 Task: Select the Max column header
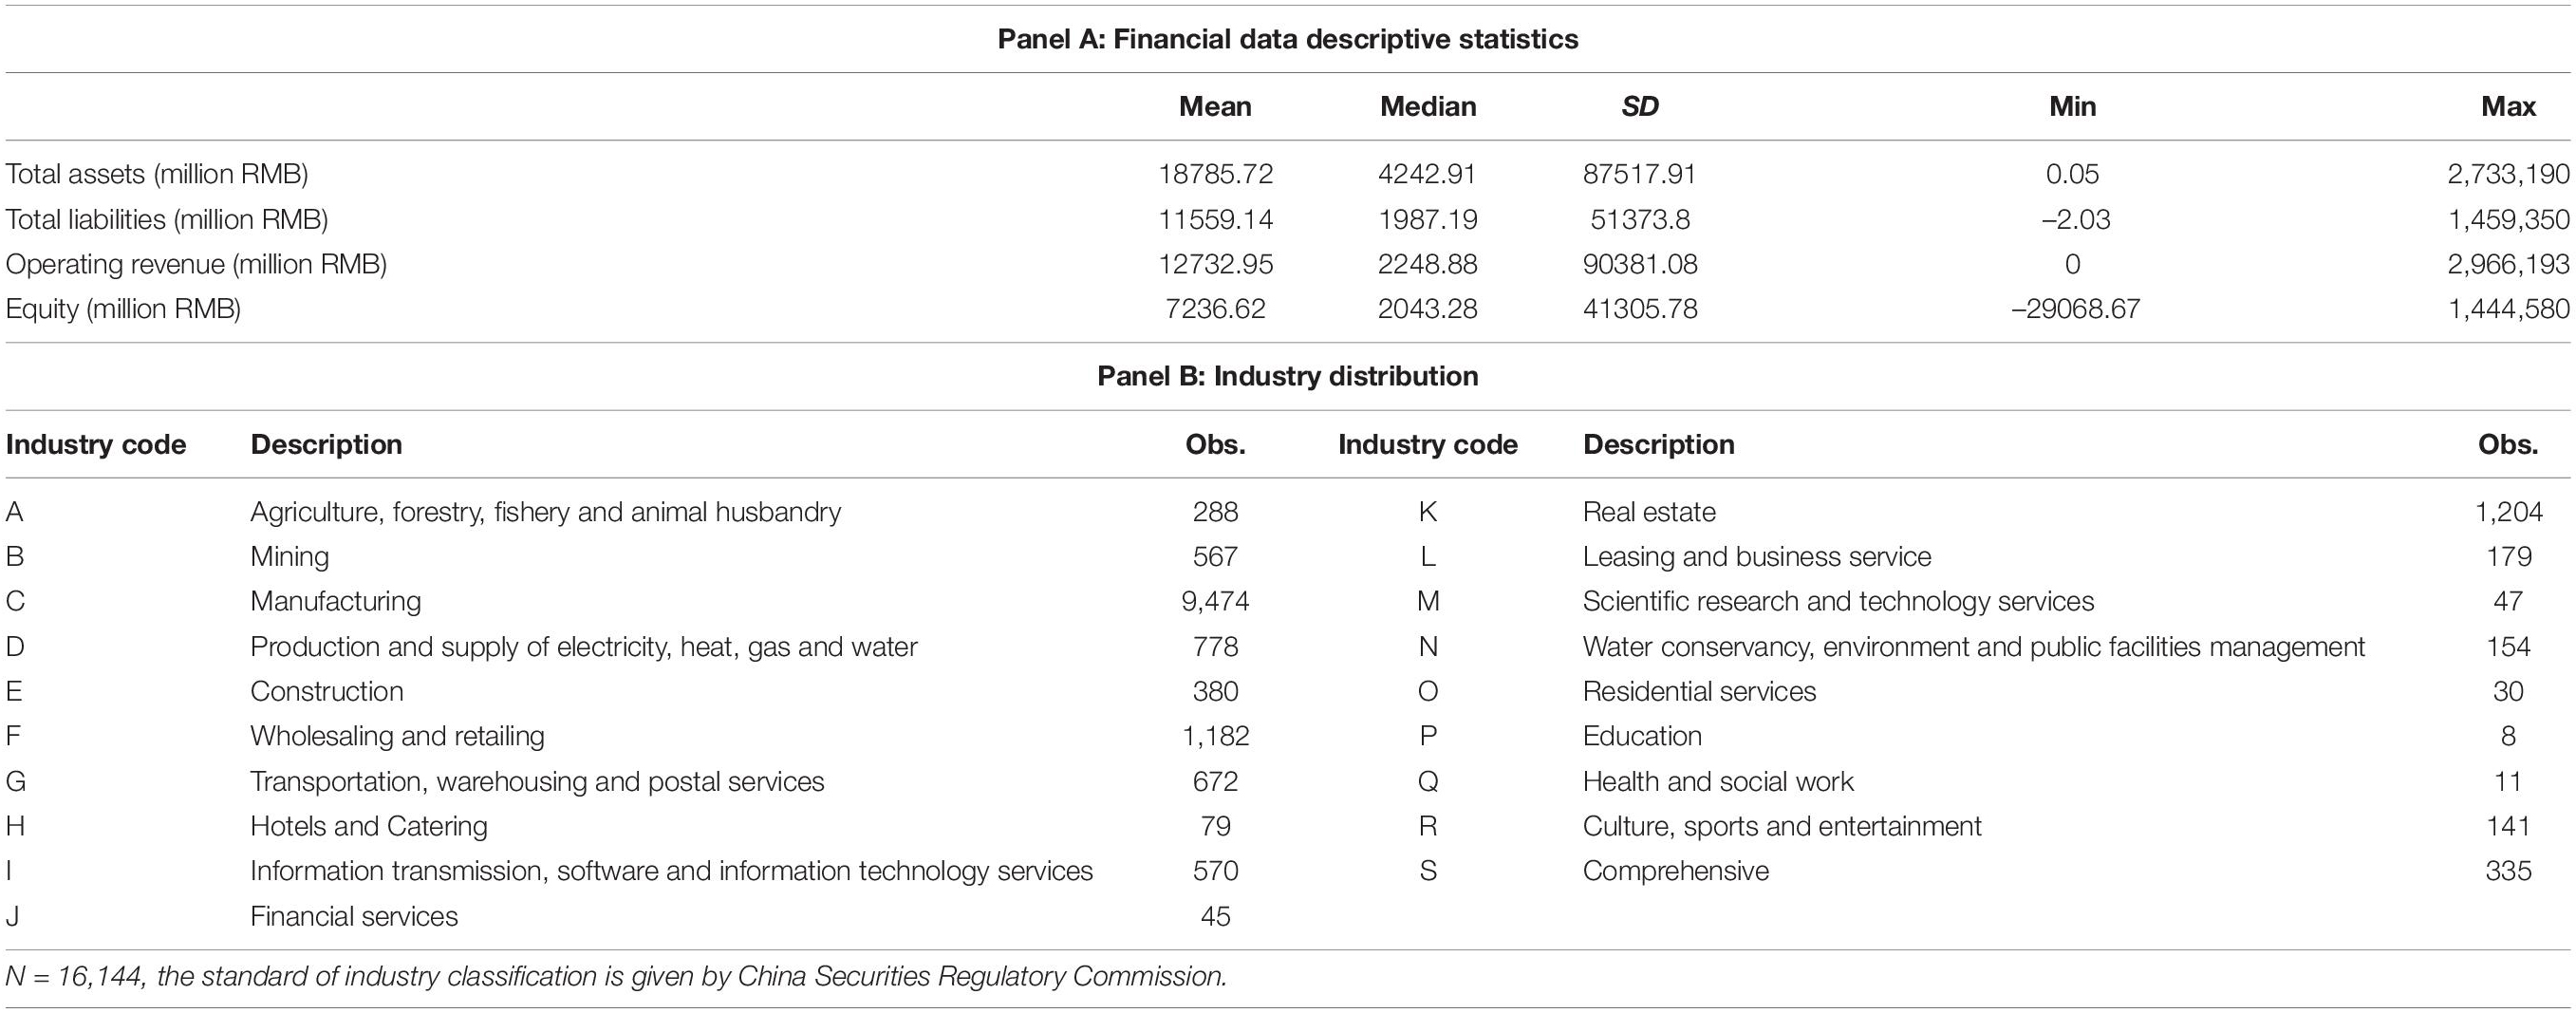[x=2508, y=106]
